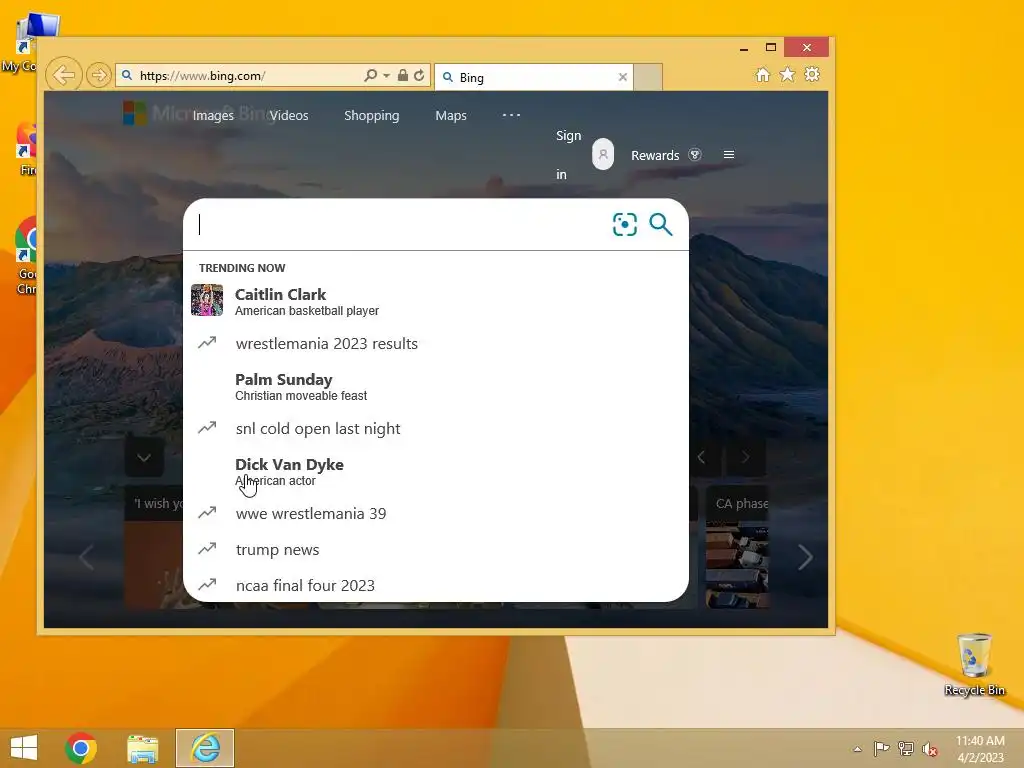Click the Rewards trophy medal icon
This screenshot has height=768, width=1024.
[x=695, y=155]
